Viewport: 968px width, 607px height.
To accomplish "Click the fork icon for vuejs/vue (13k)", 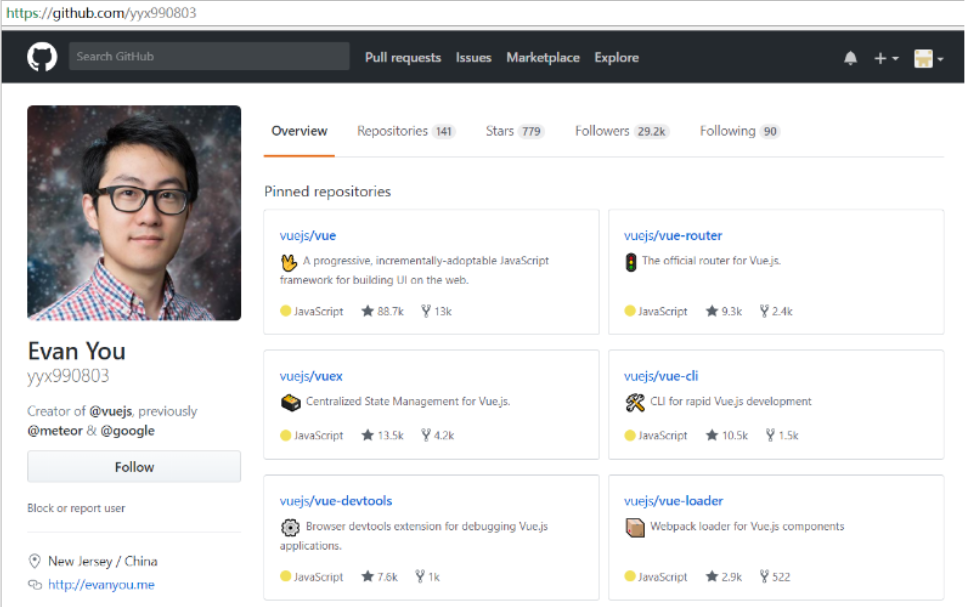I will (x=425, y=311).
